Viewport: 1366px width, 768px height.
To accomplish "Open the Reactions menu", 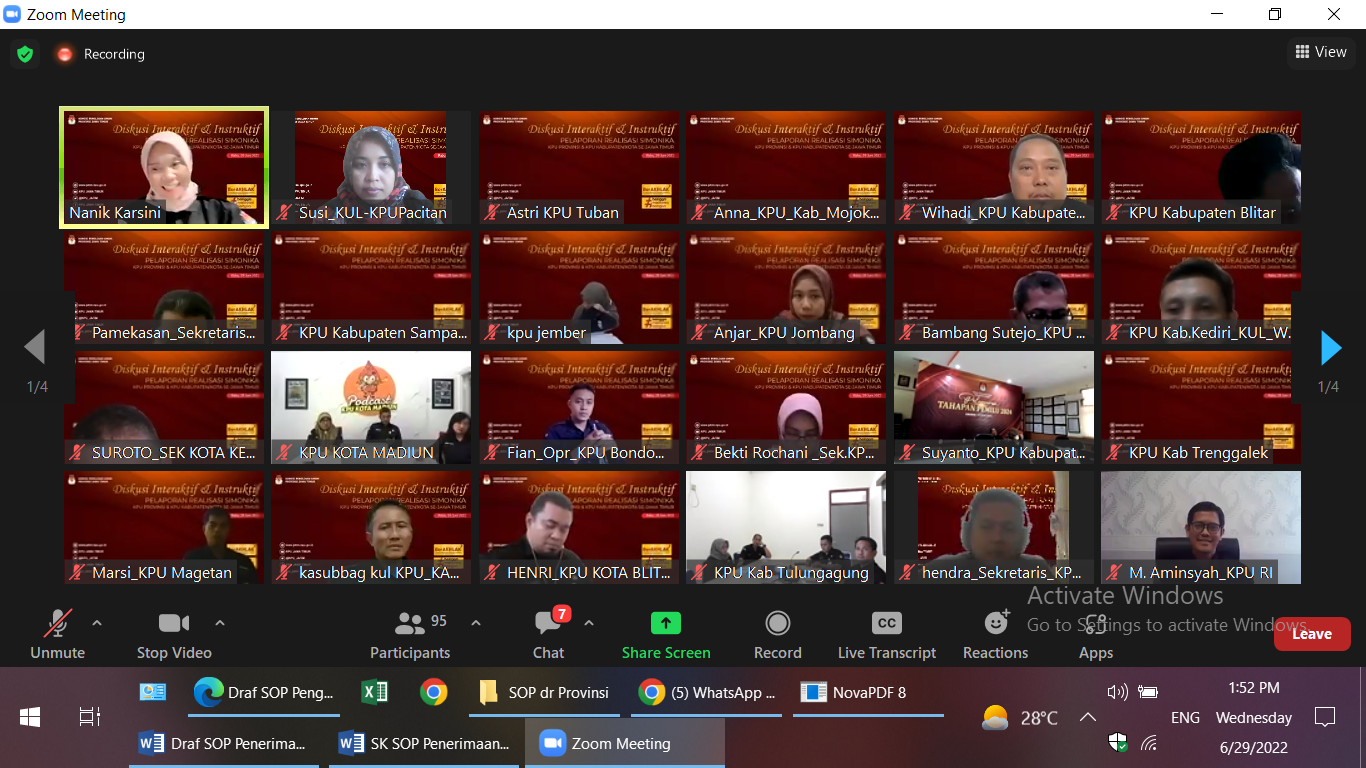I will [995, 635].
